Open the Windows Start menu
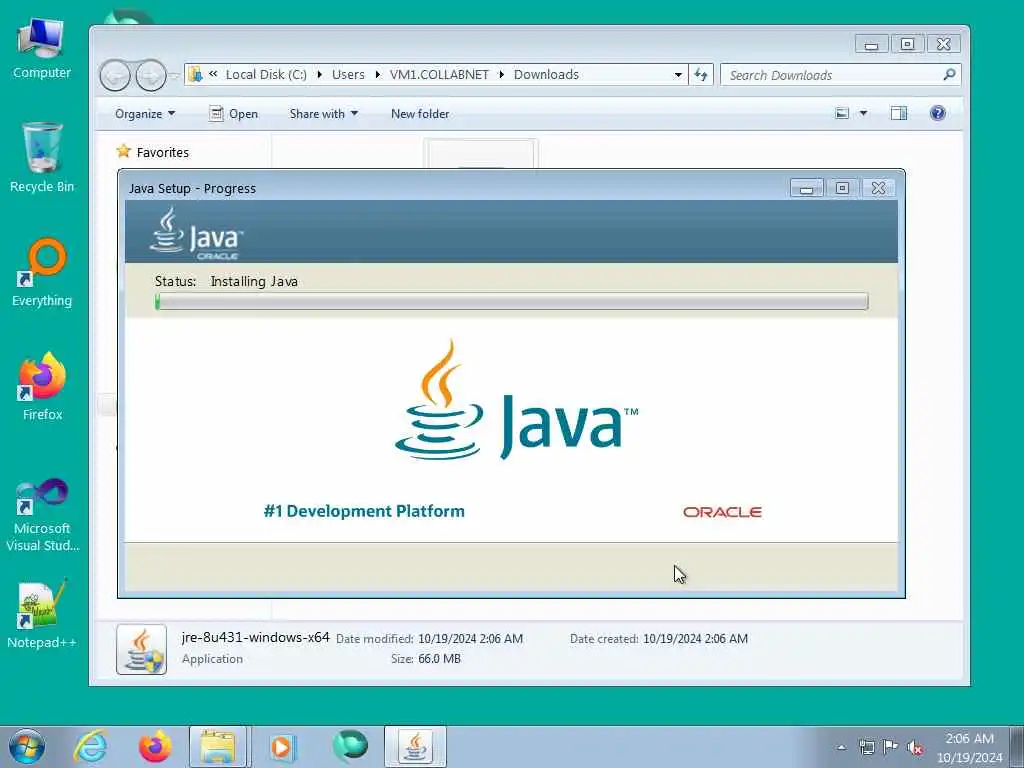Viewport: 1024px width, 768px height. [x=27, y=747]
